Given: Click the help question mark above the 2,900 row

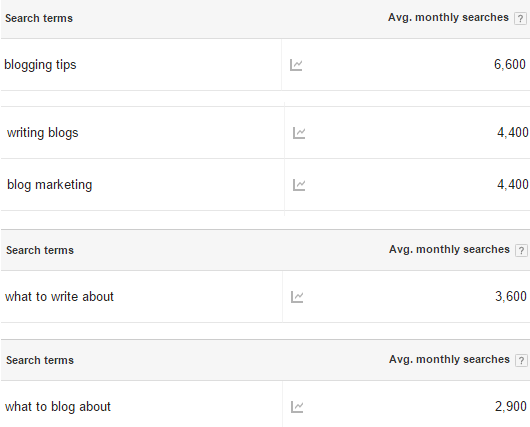Looking at the screenshot, I should point(521,360).
